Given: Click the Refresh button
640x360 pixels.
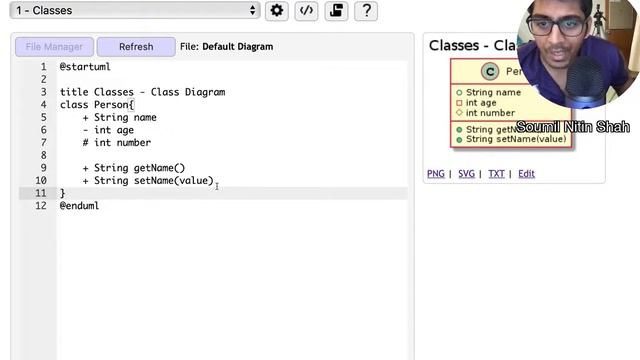Looking at the screenshot, I should click(x=136, y=47).
